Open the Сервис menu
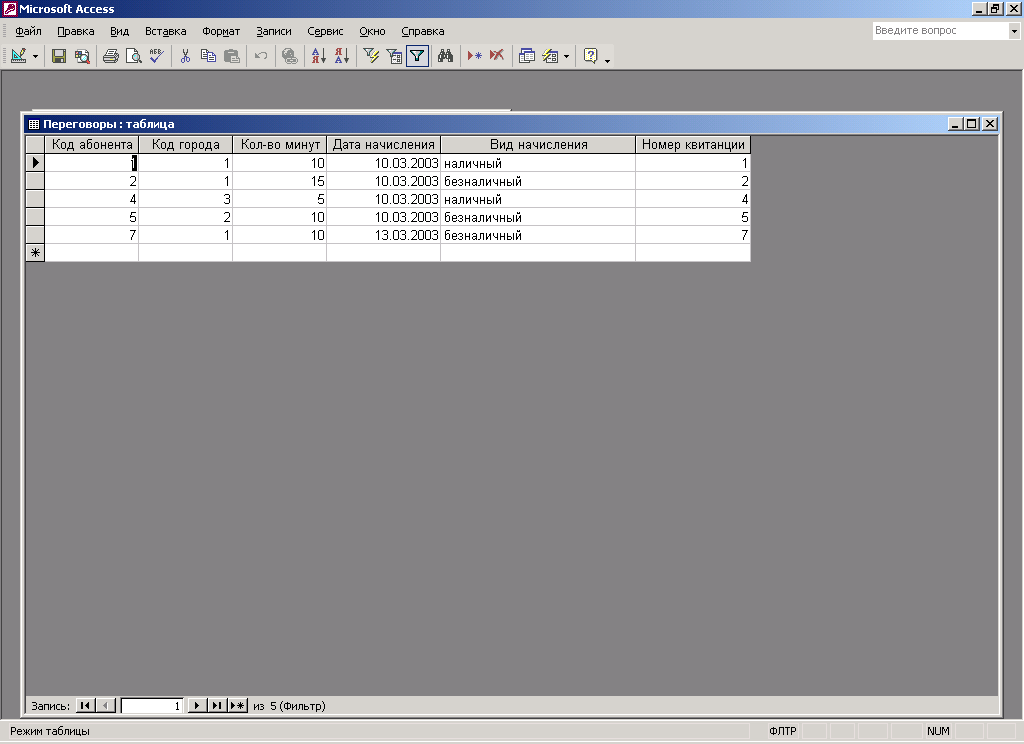This screenshot has height=744, width=1024. (x=325, y=31)
